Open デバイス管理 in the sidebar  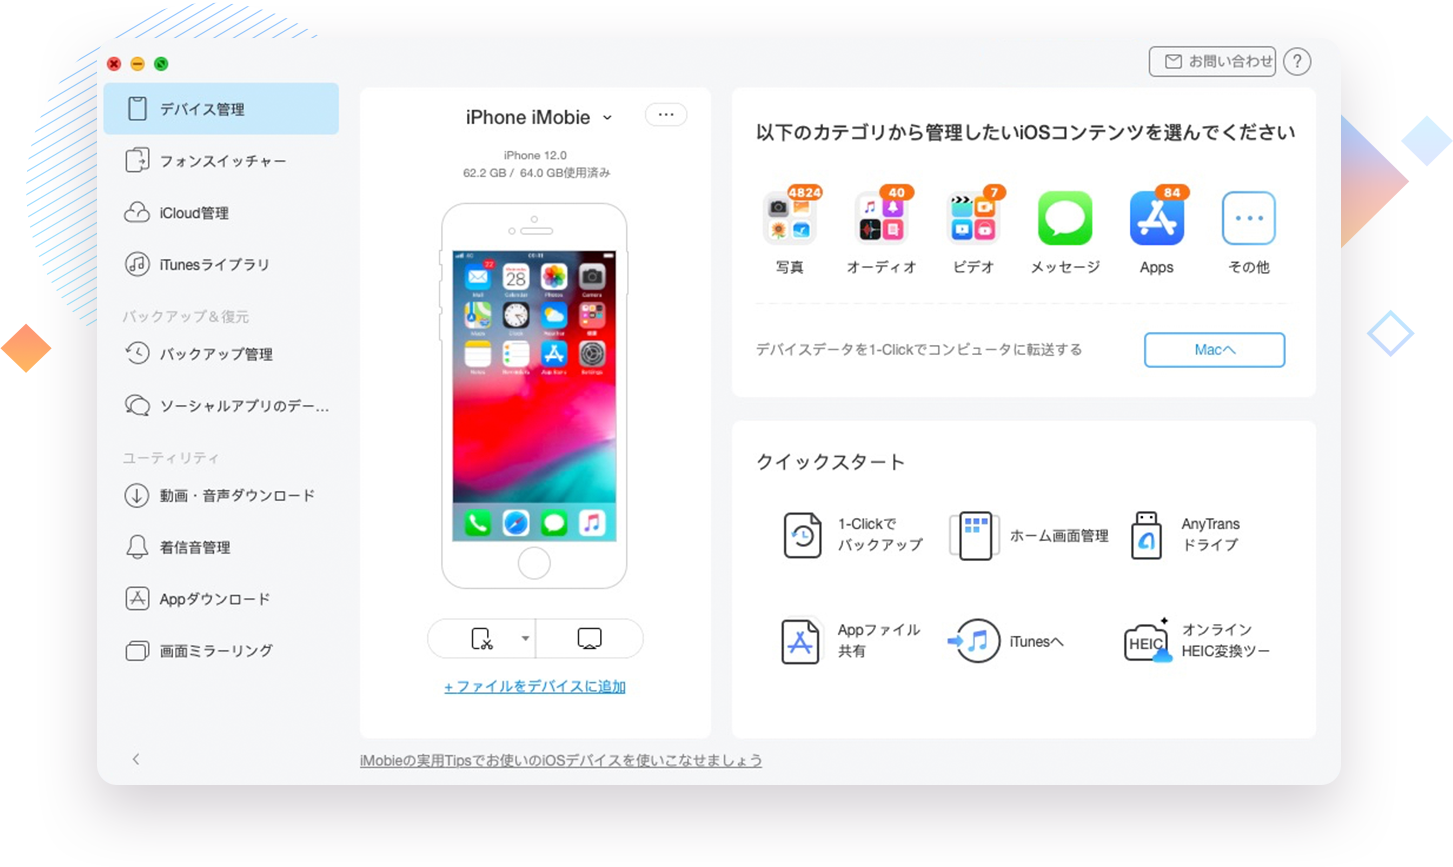221,109
